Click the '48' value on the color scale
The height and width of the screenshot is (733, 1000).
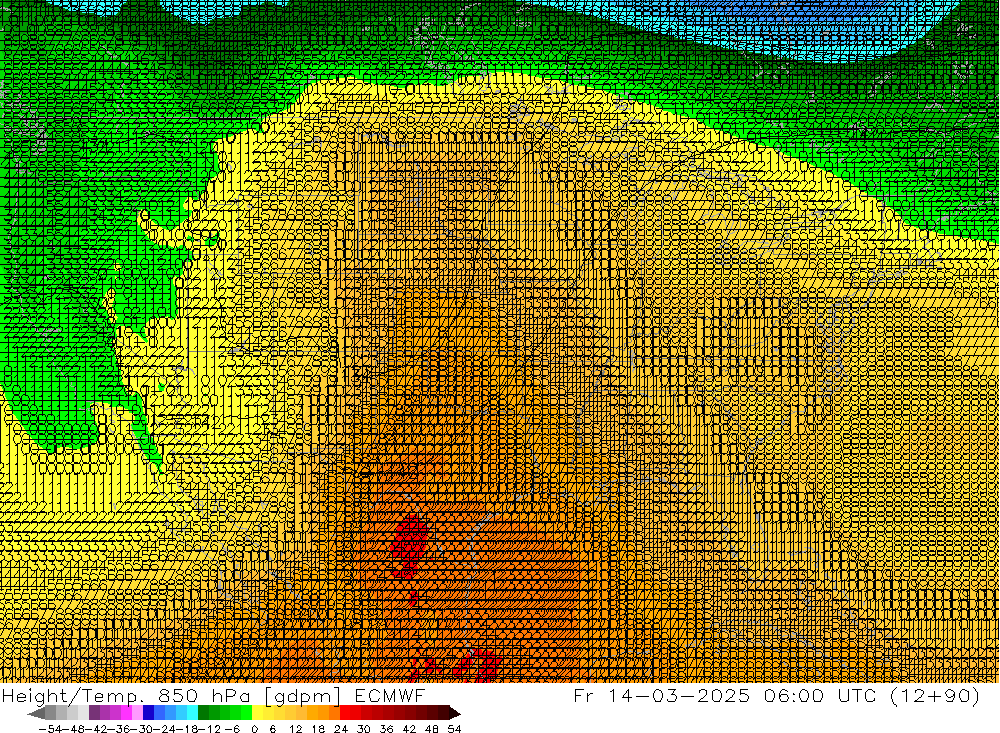pos(432,729)
